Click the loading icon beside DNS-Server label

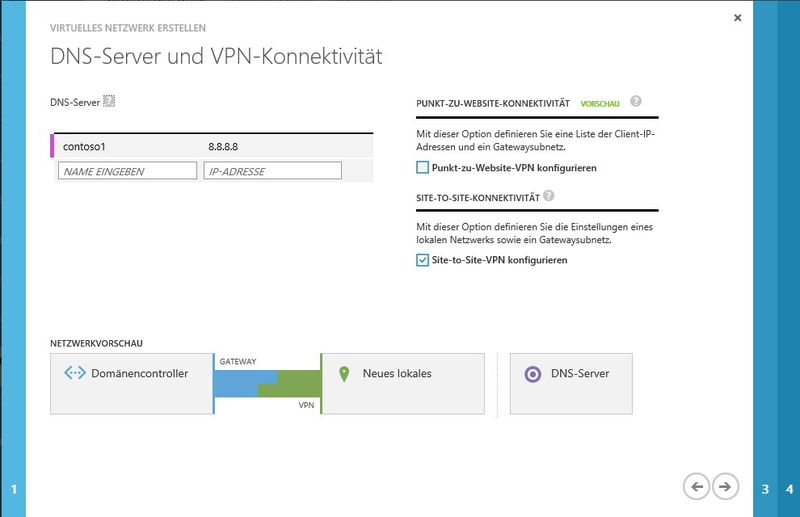coord(109,101)
